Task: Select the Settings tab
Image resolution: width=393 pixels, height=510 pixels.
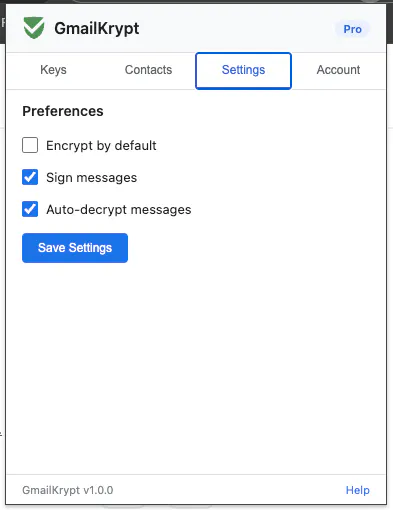Action: tap(243, 71)
